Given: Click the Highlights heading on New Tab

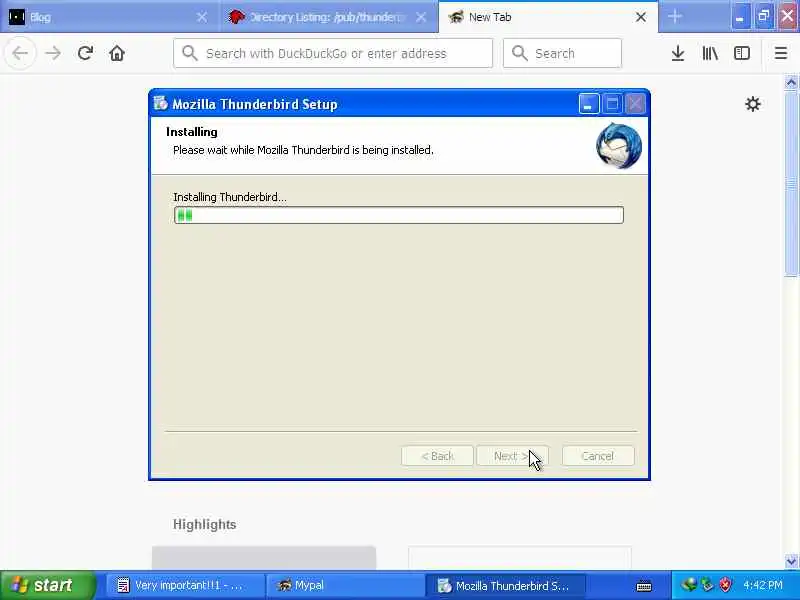Looking at the screenshot, I should pyautogui.click(x=205, y=524).
